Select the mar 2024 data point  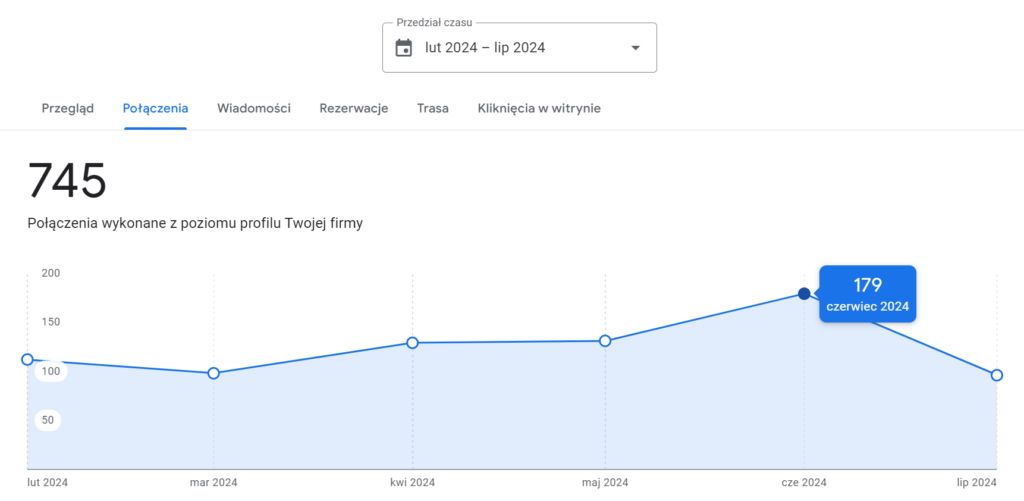[x=213, y=373]
